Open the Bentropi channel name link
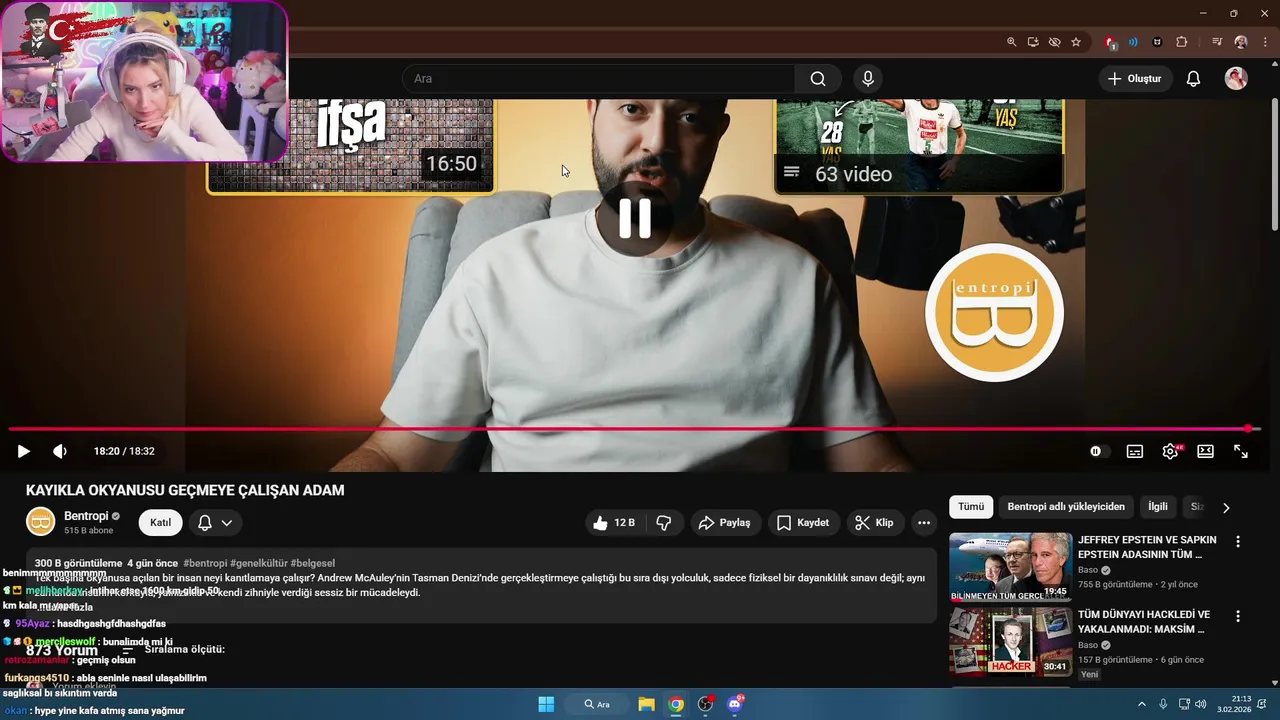The image size is (1280, 720). [x=86, y=516]
